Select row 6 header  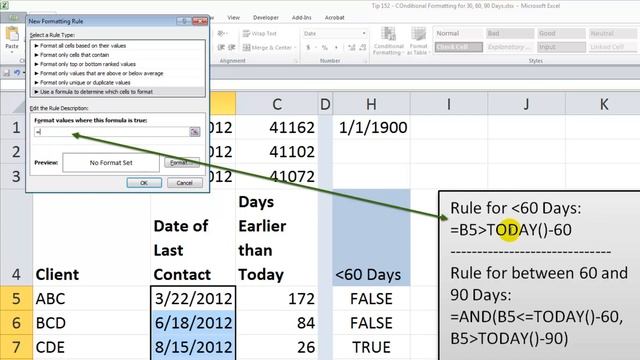[x=16, y=323]
